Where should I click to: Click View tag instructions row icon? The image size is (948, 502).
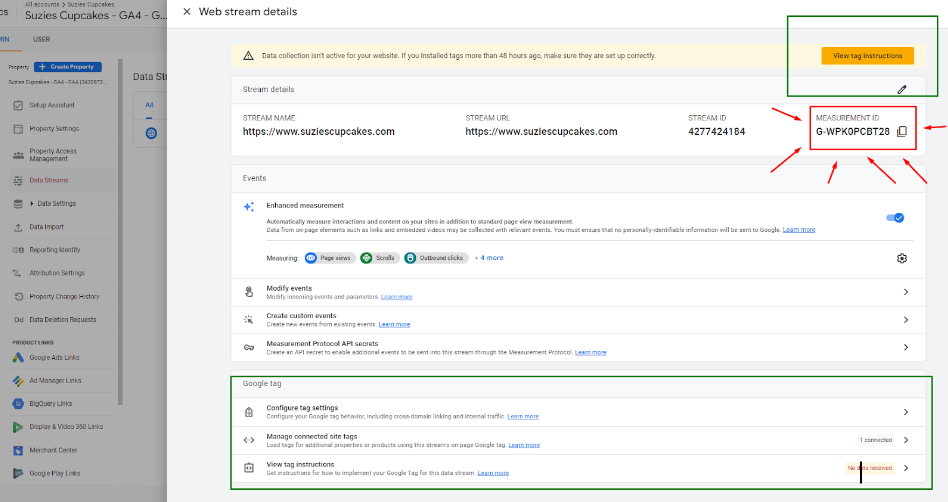tap(248, 468)
